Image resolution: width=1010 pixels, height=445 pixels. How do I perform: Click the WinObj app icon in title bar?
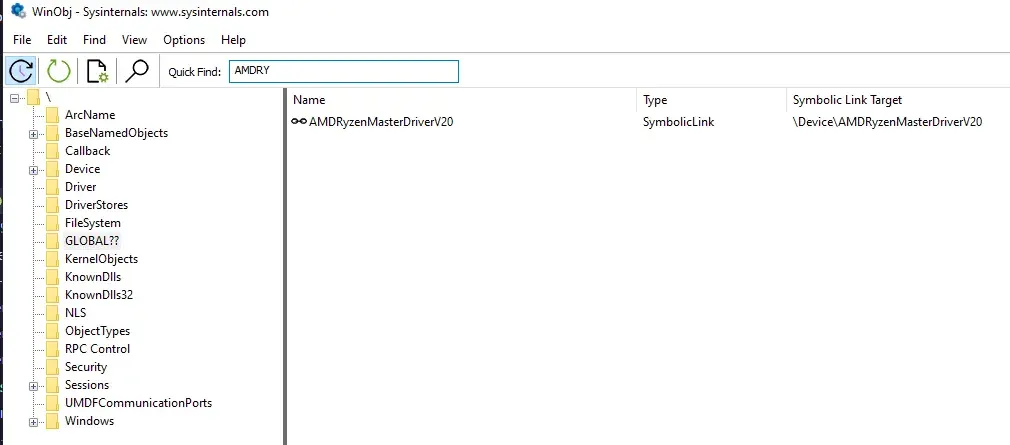(x=18, y=11)
